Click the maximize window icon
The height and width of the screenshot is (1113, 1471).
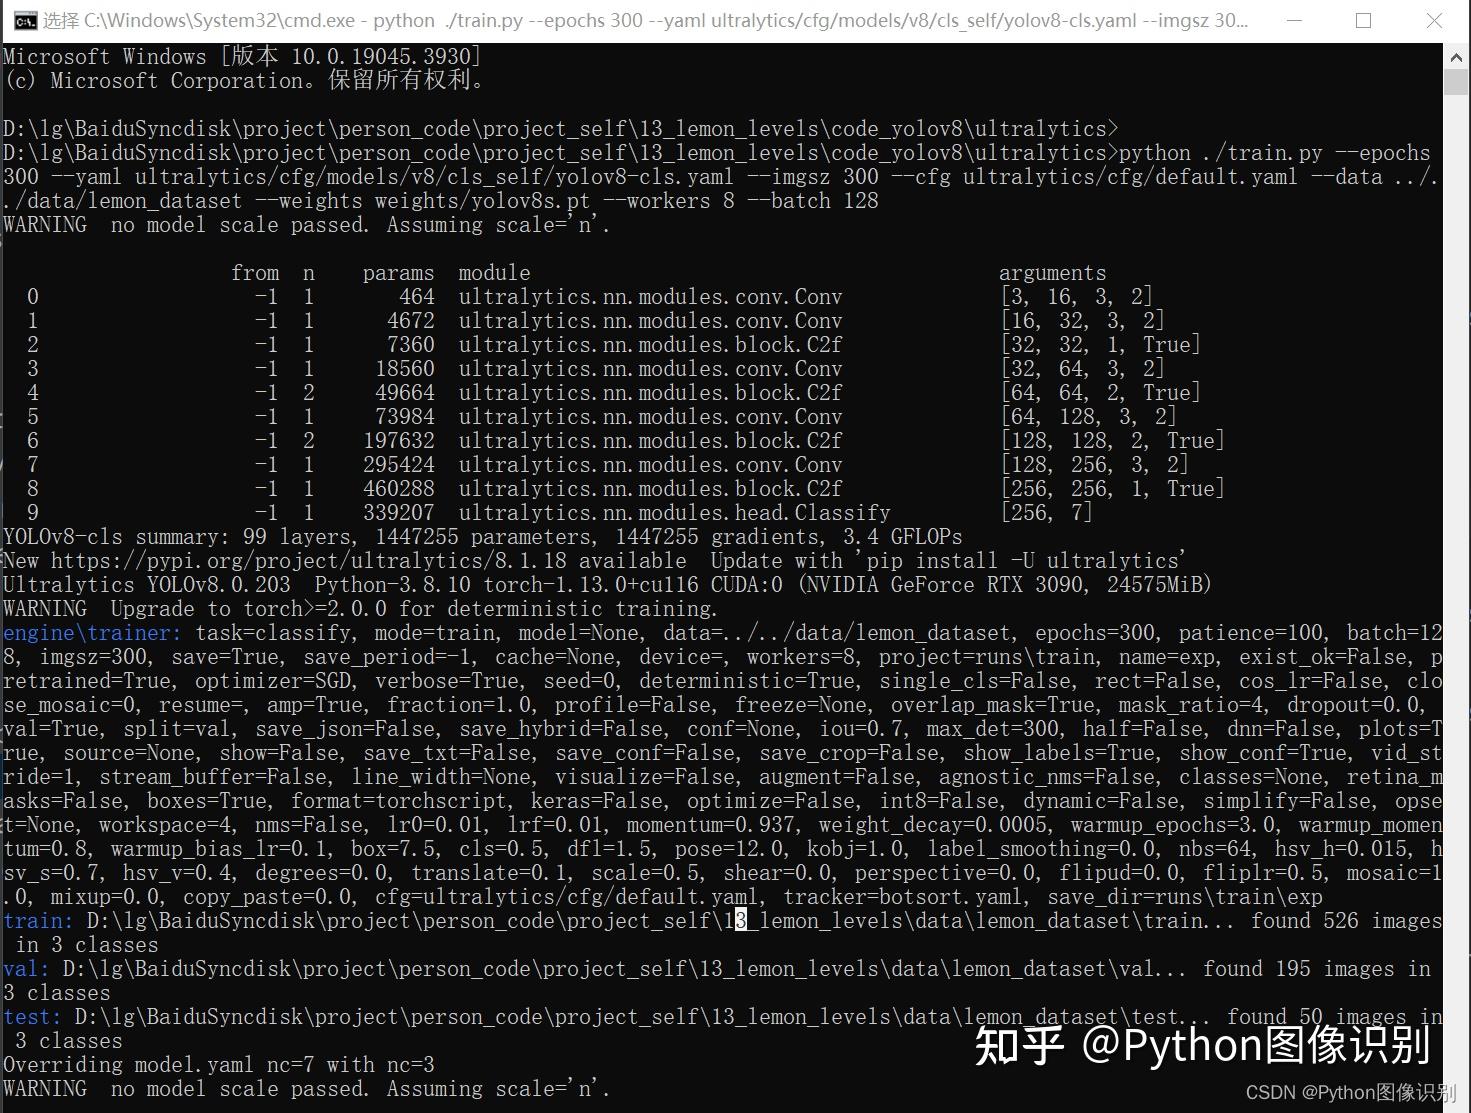coord(1364,19)
